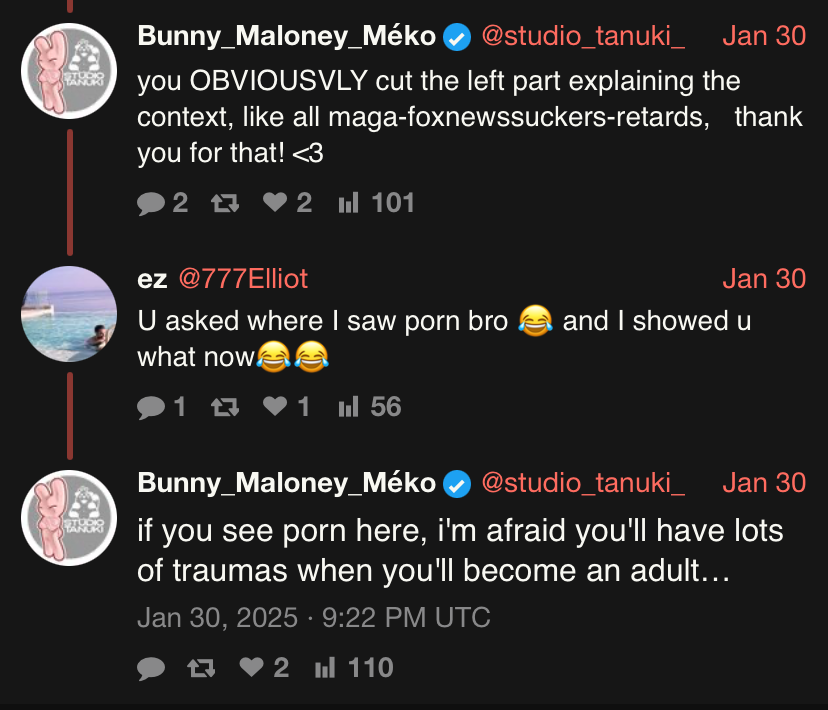Viewport: 828px width, 710px height.
Task: Click reply icon on first Bunny_Maloney_Méko tweet
Action: pyautogui.click(x=152, y=204)
